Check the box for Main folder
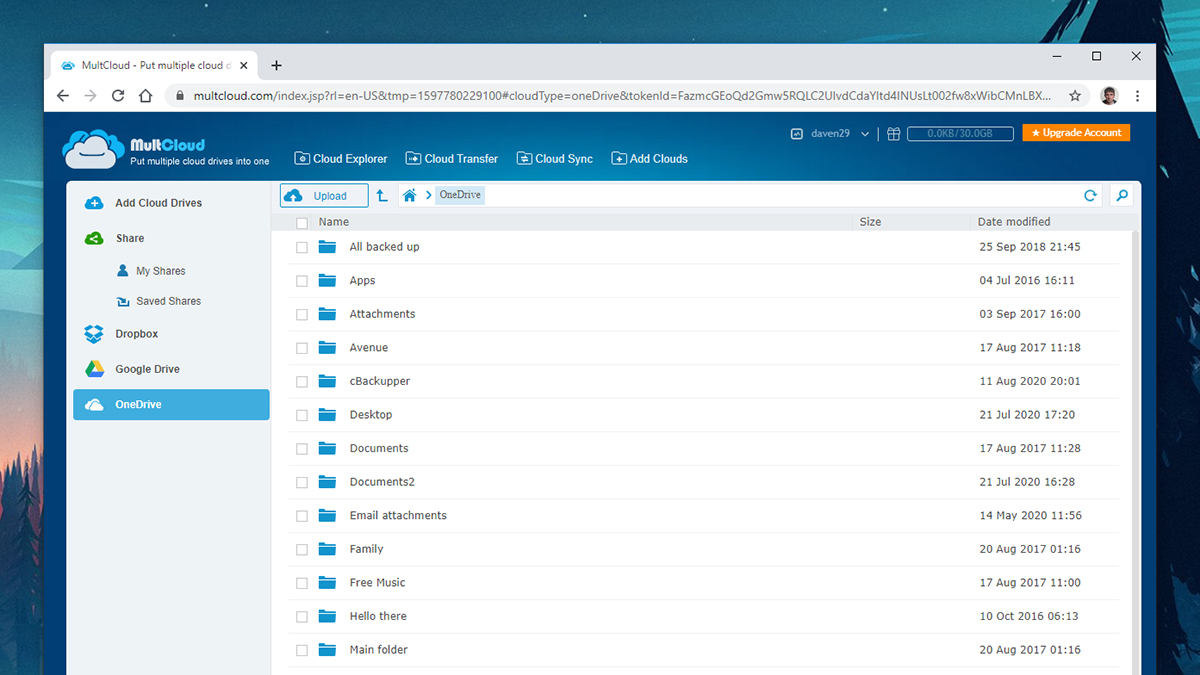This screenshot has width=1200, height=675. [302, 650]
